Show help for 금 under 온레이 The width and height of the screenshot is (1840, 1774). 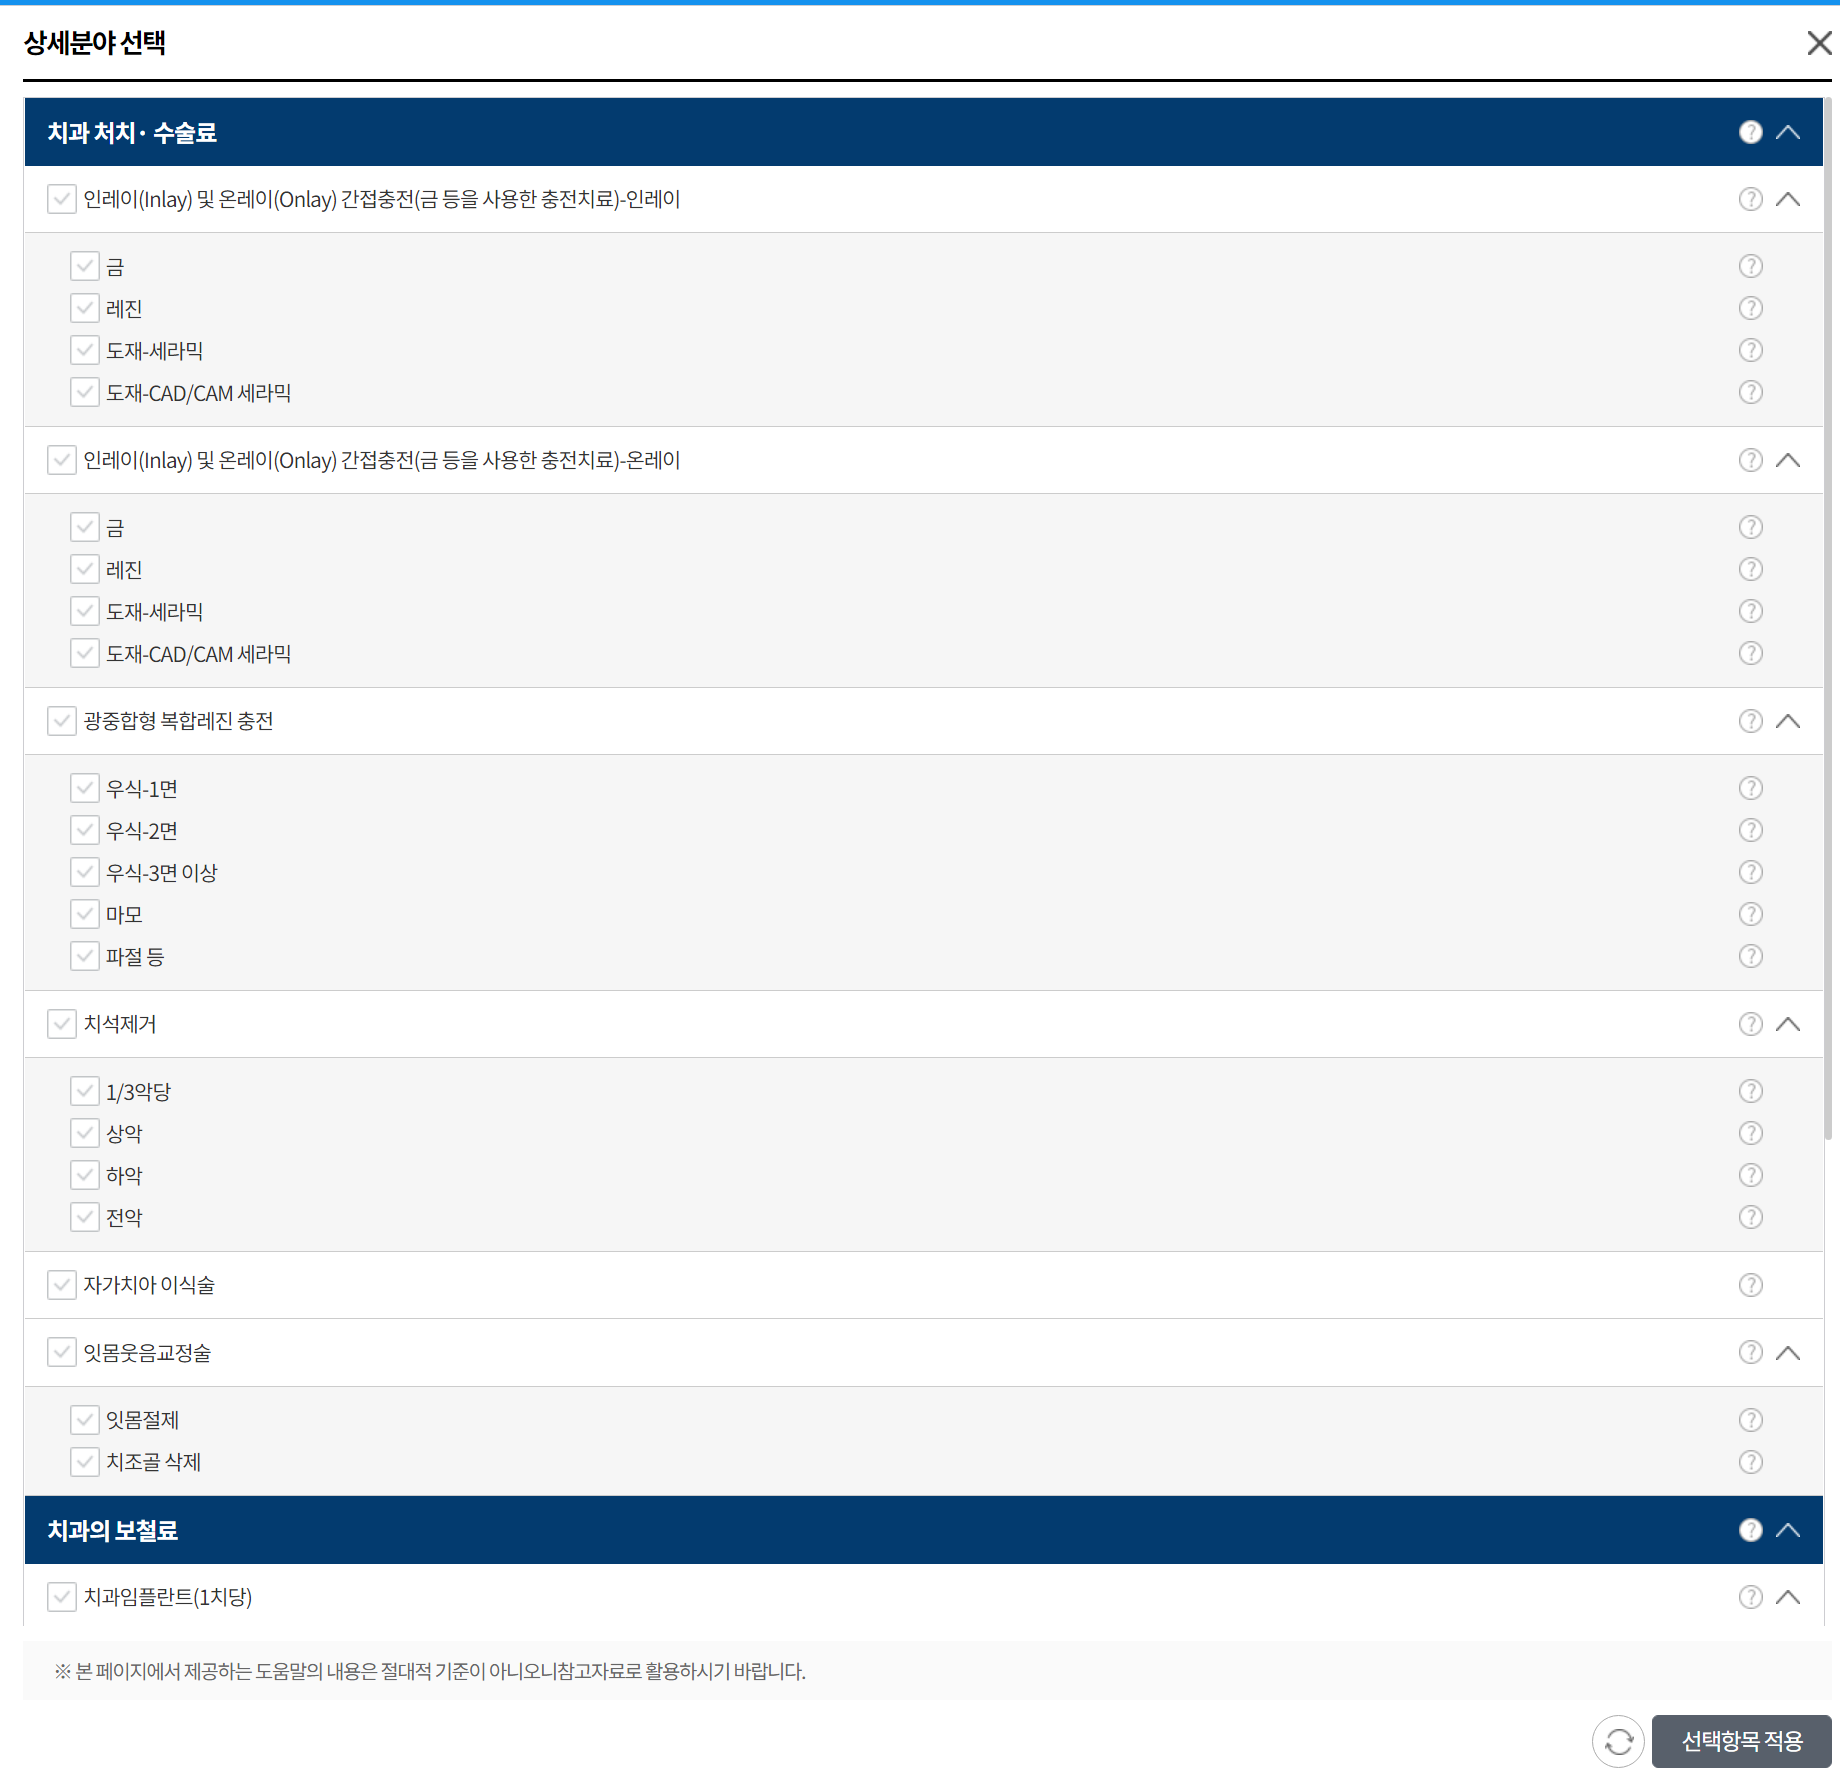pyautogui.click(x=1750, y=527)
